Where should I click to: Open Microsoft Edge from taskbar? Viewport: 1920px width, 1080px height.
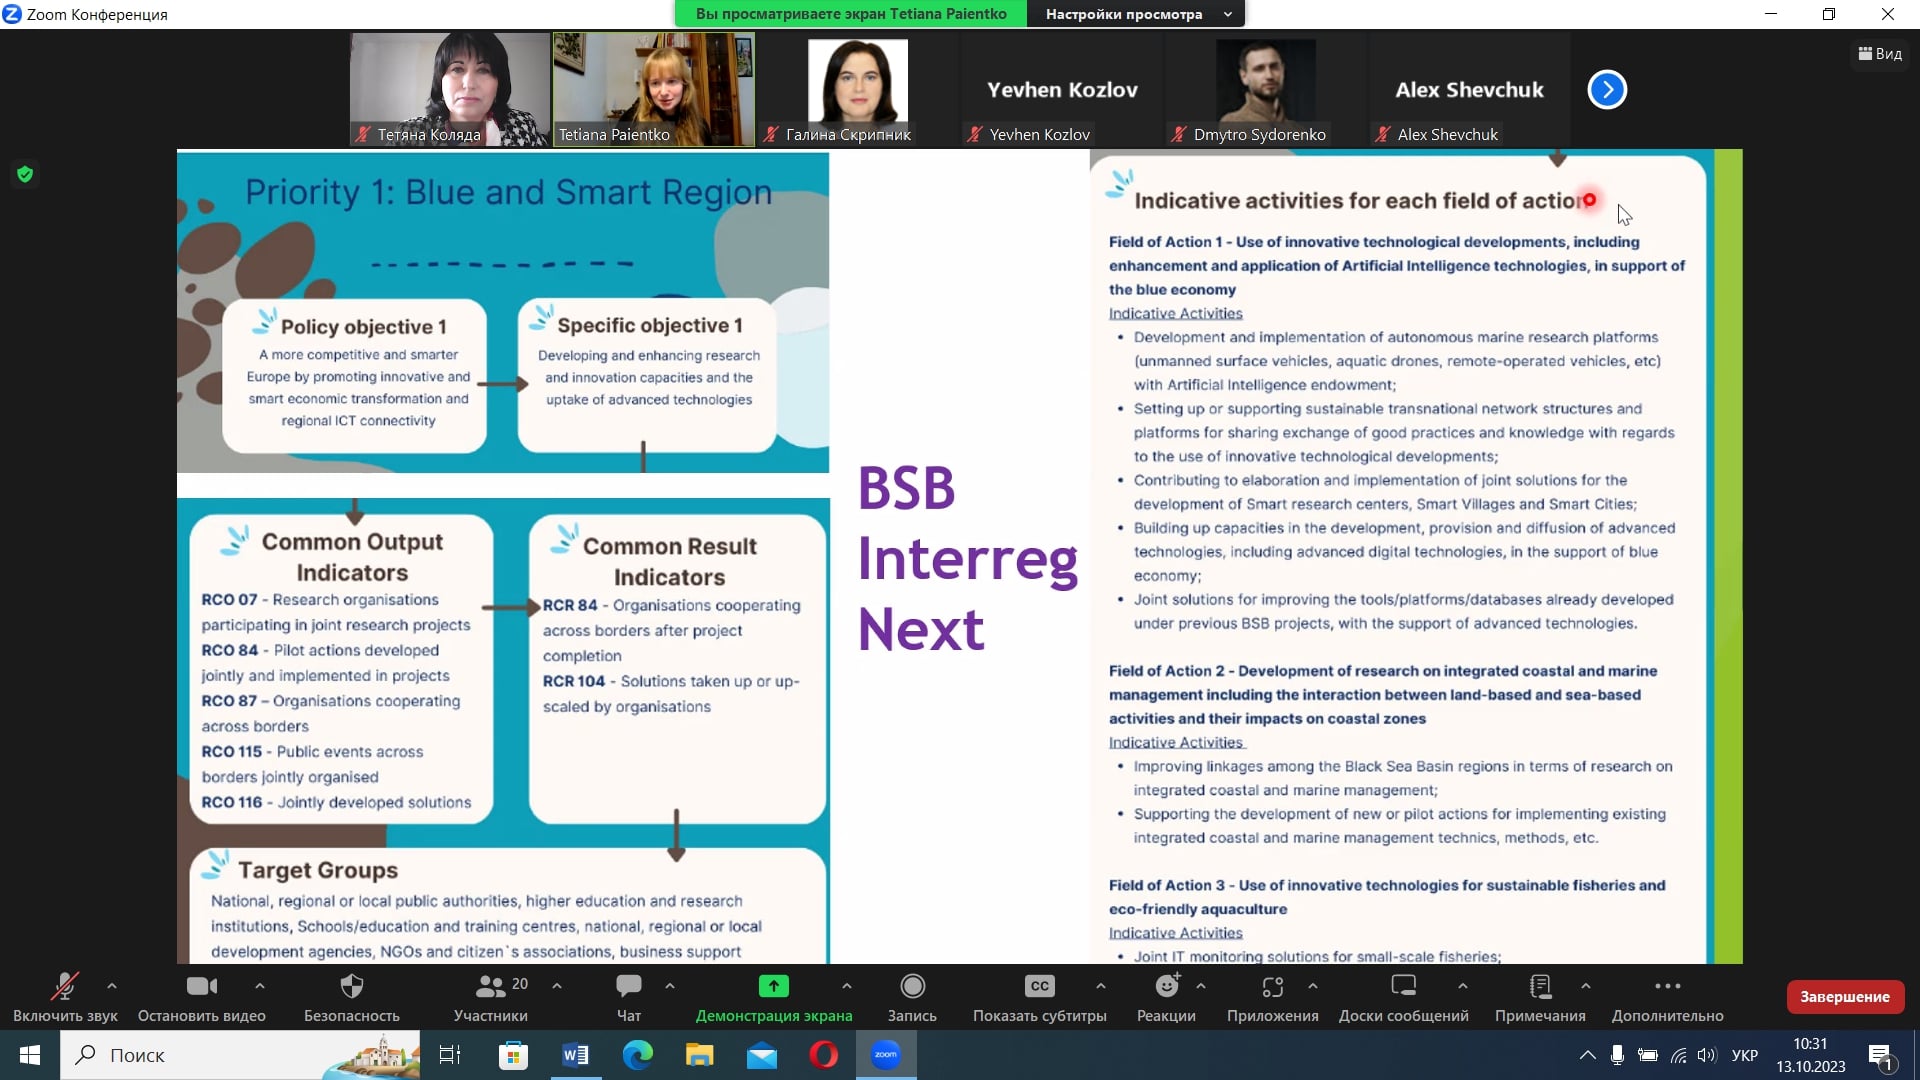[x=637, y=1055]
